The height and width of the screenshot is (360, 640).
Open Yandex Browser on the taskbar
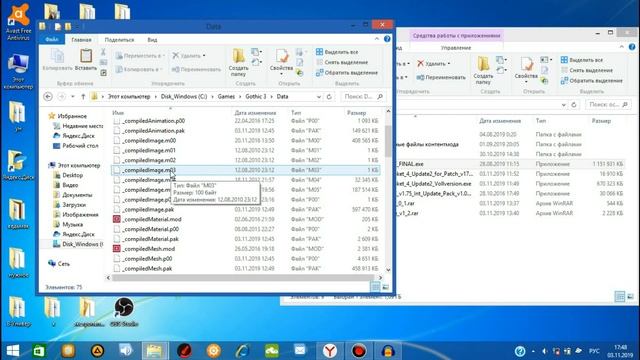tap(329, 351)
